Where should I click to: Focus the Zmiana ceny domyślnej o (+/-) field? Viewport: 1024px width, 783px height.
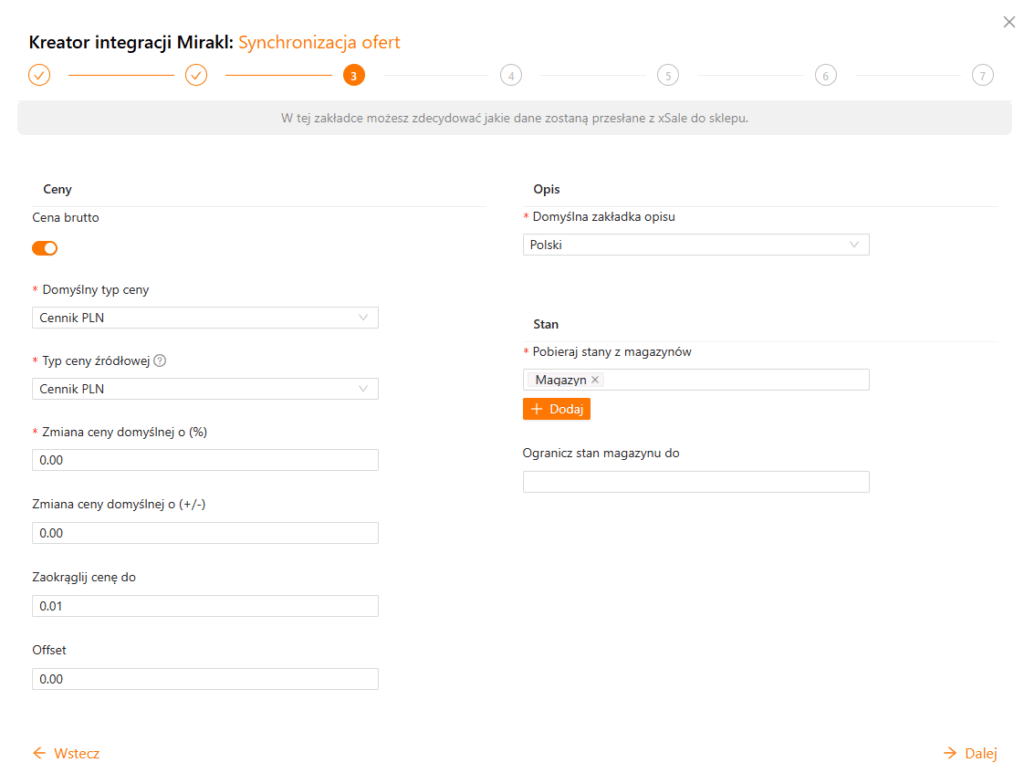click(205, 533)
